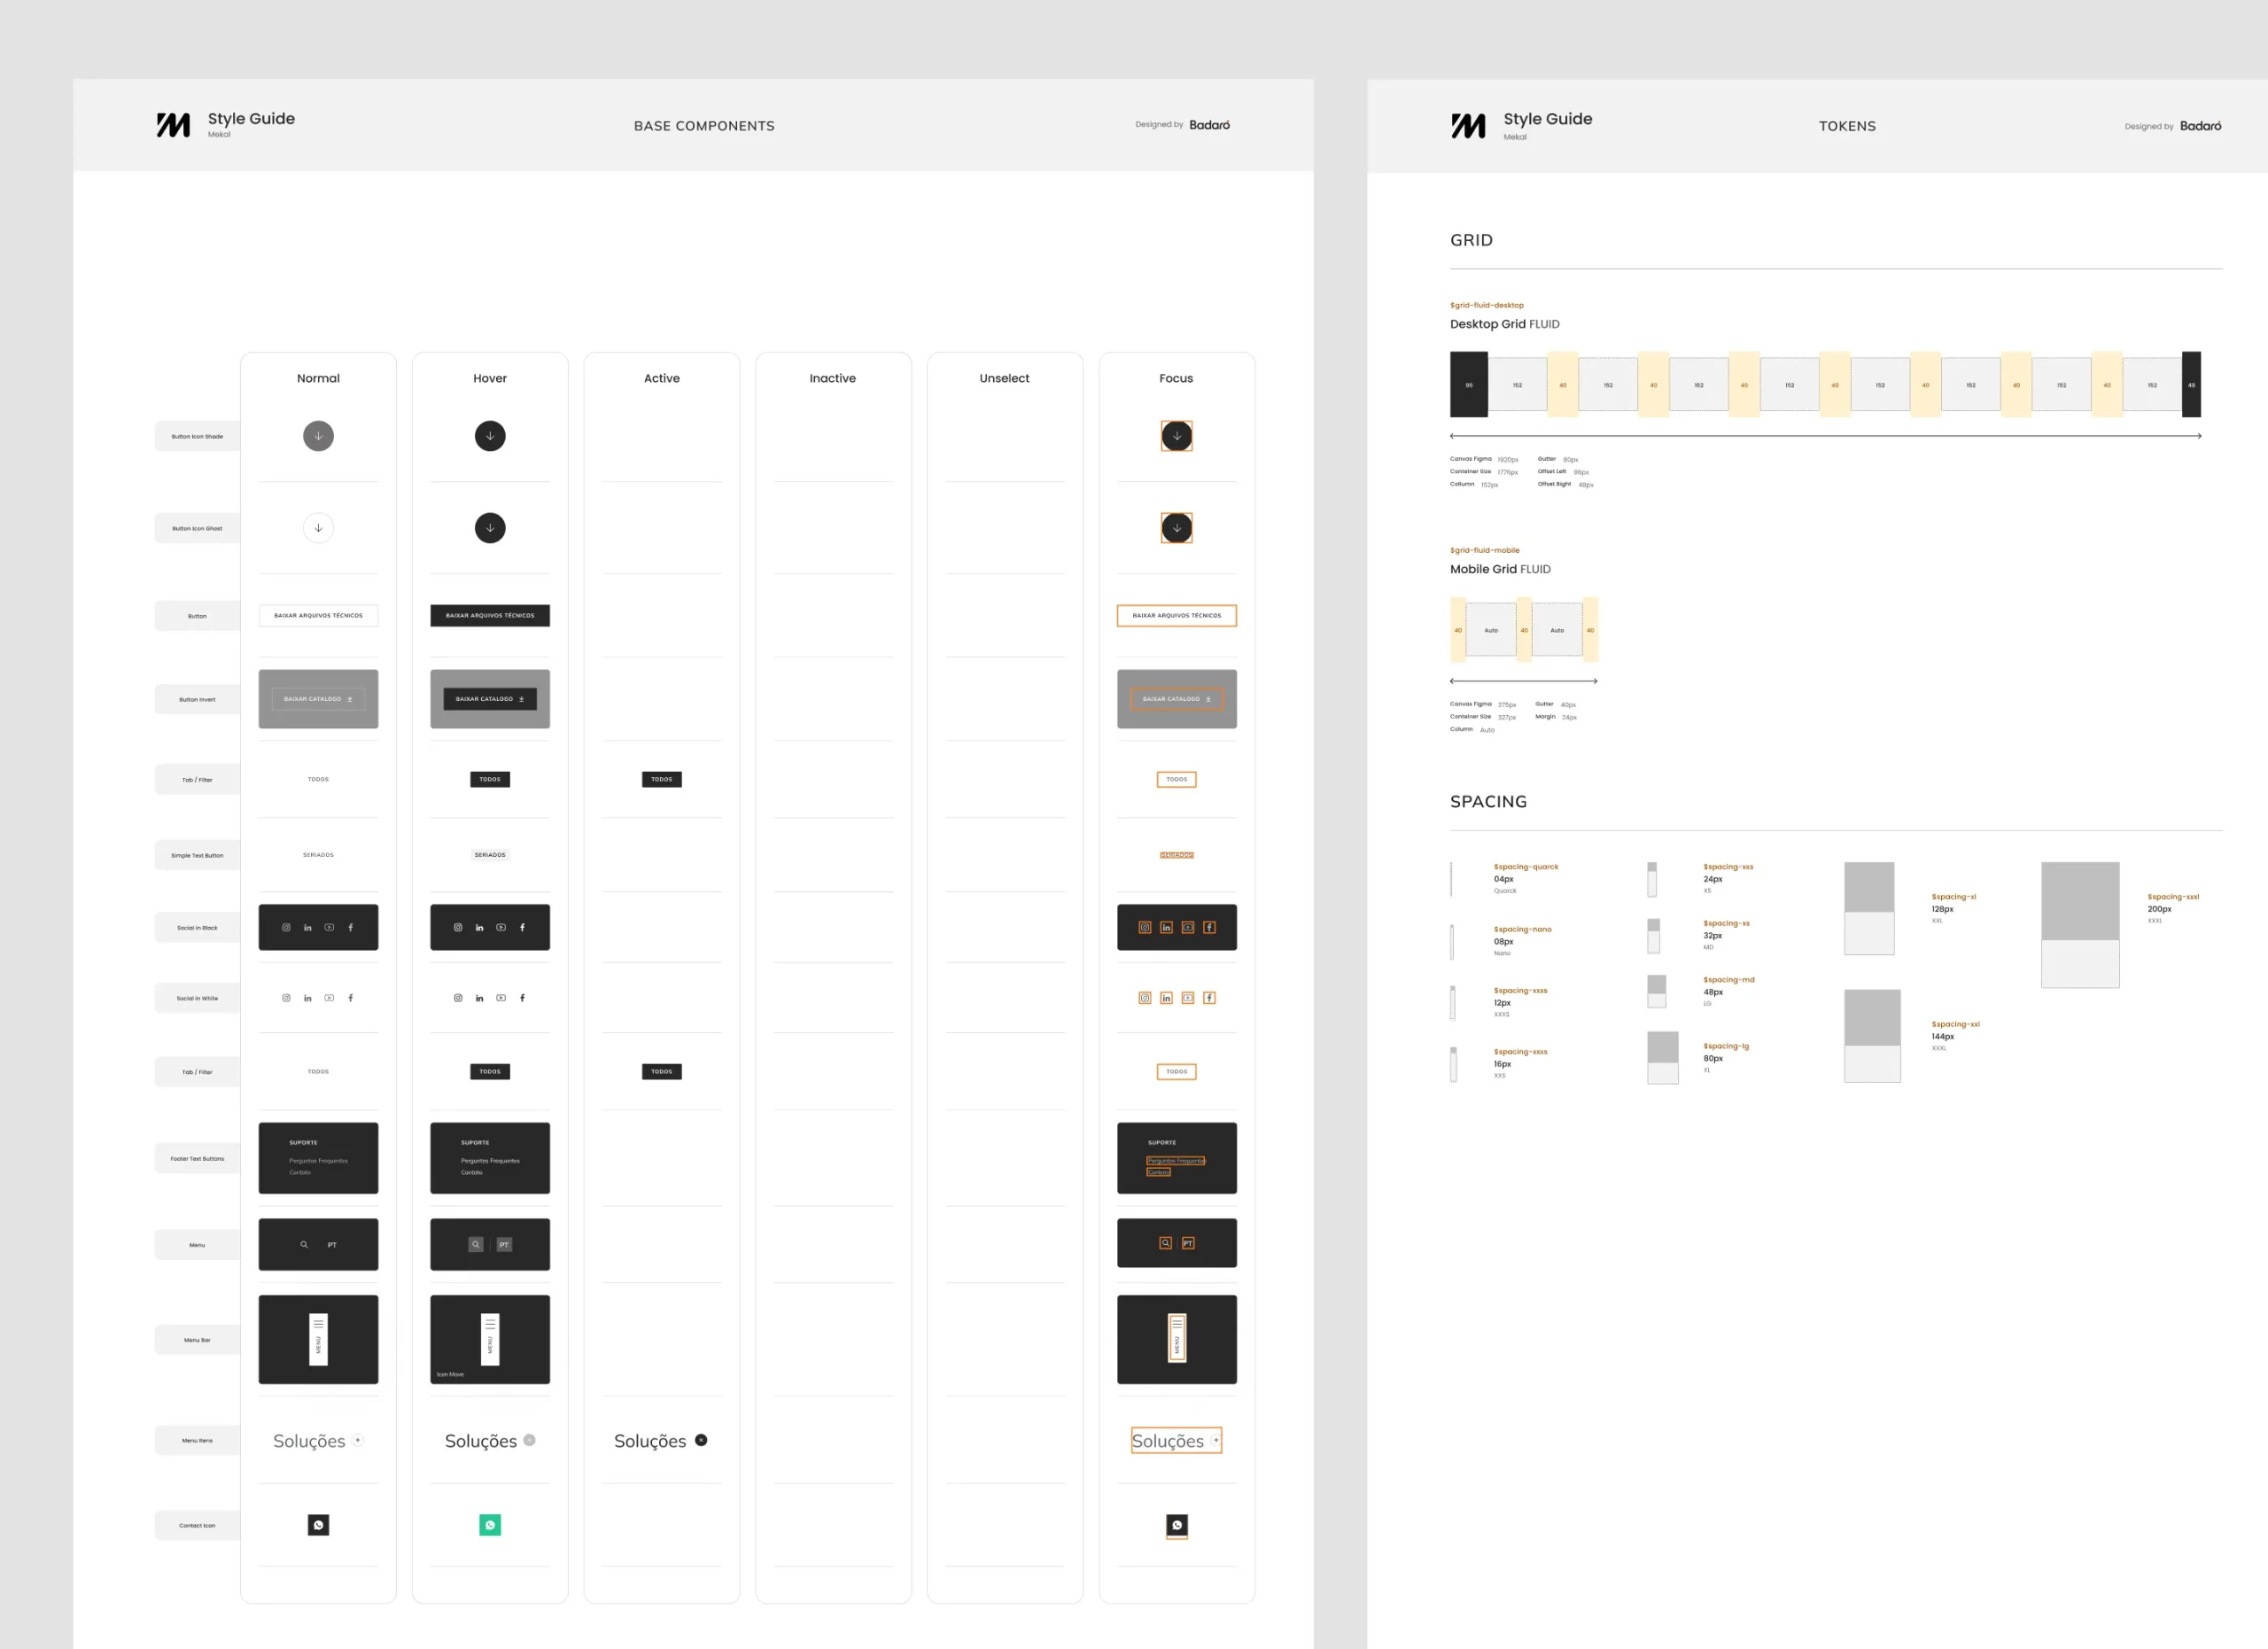Click the Menu search icon in Hover column
The image size is (2268, 1649).
[x=476, y=1245]
